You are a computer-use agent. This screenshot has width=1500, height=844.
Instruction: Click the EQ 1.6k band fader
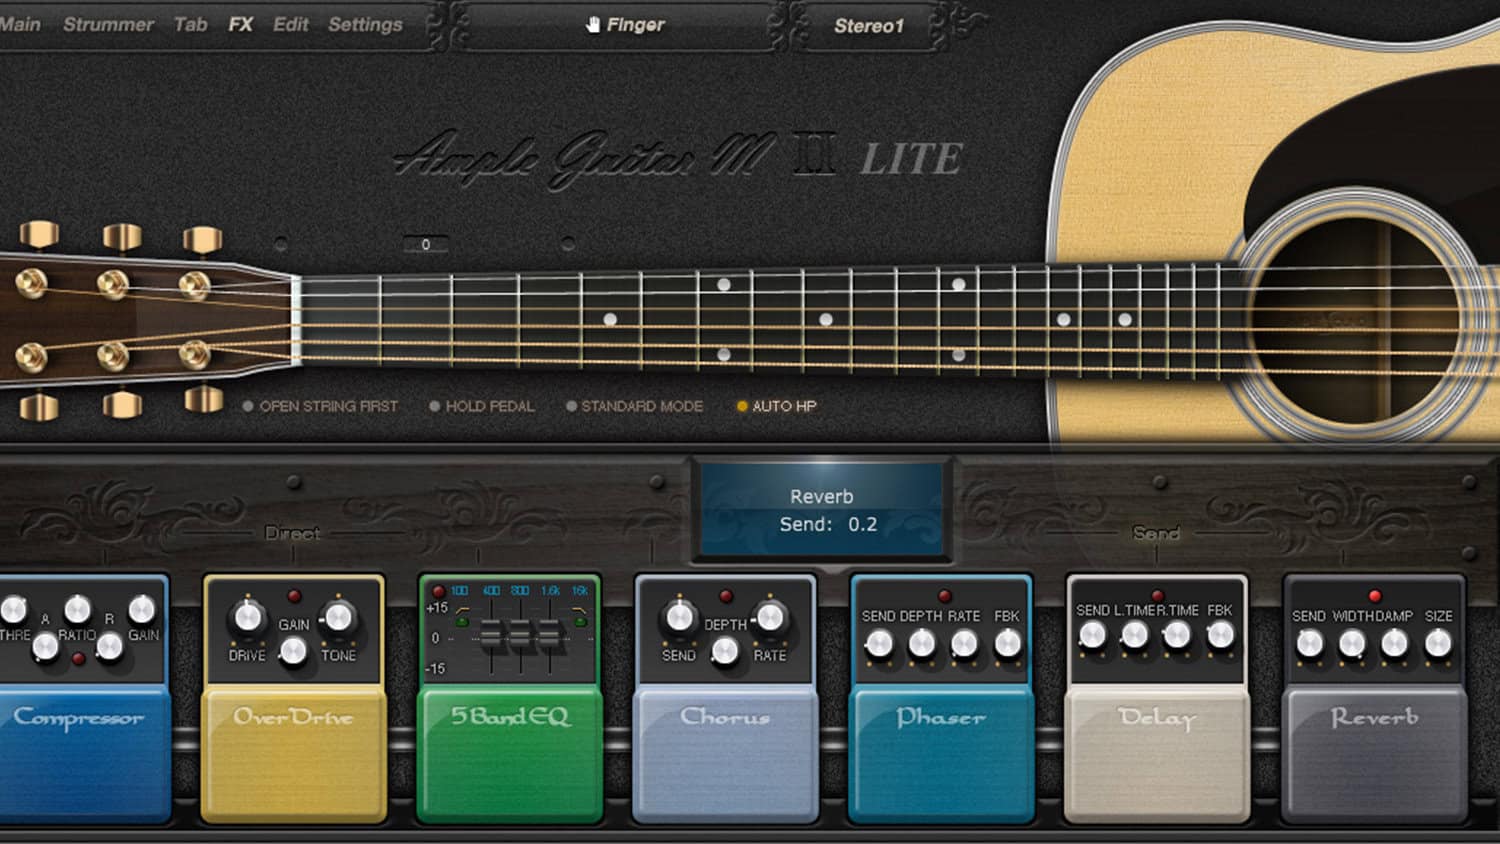pos(549,635)
